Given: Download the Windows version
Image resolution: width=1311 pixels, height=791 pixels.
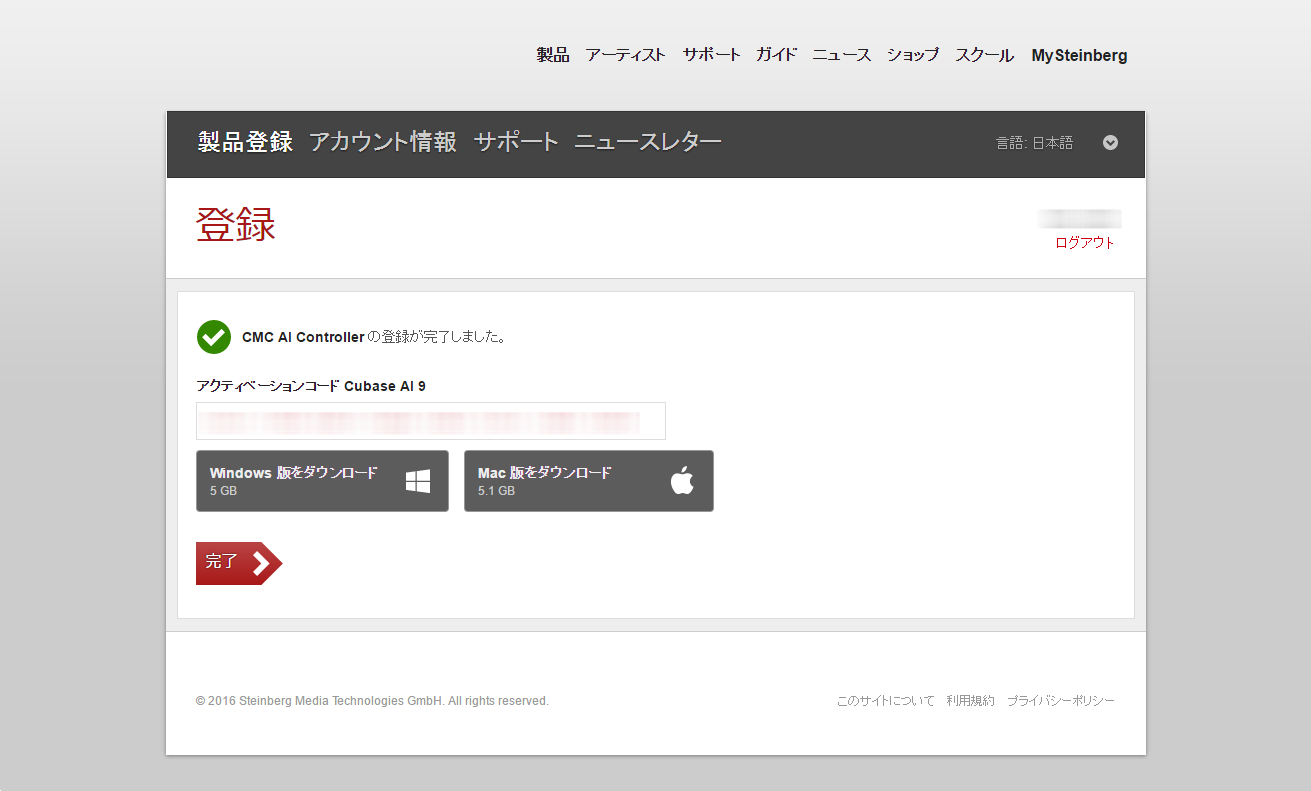Looking at the screenshot, I should click(x=322, y=481).
